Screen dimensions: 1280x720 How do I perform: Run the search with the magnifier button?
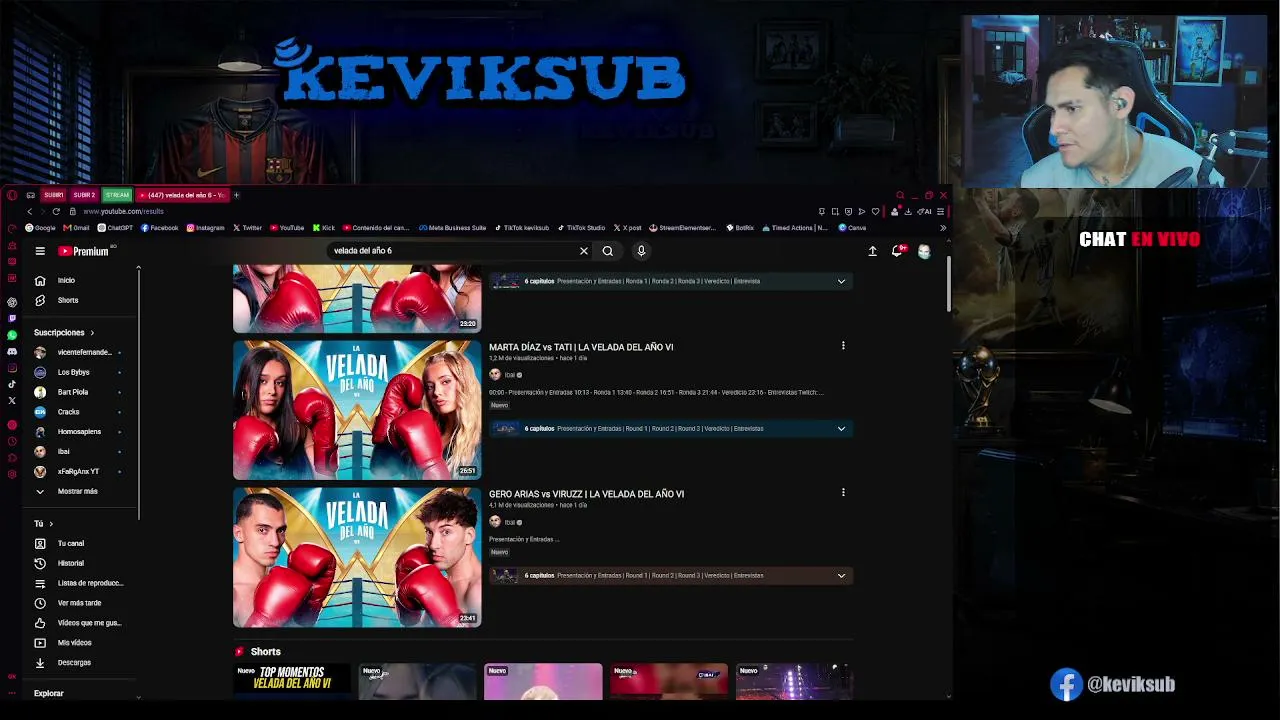[x=607, y=251]
